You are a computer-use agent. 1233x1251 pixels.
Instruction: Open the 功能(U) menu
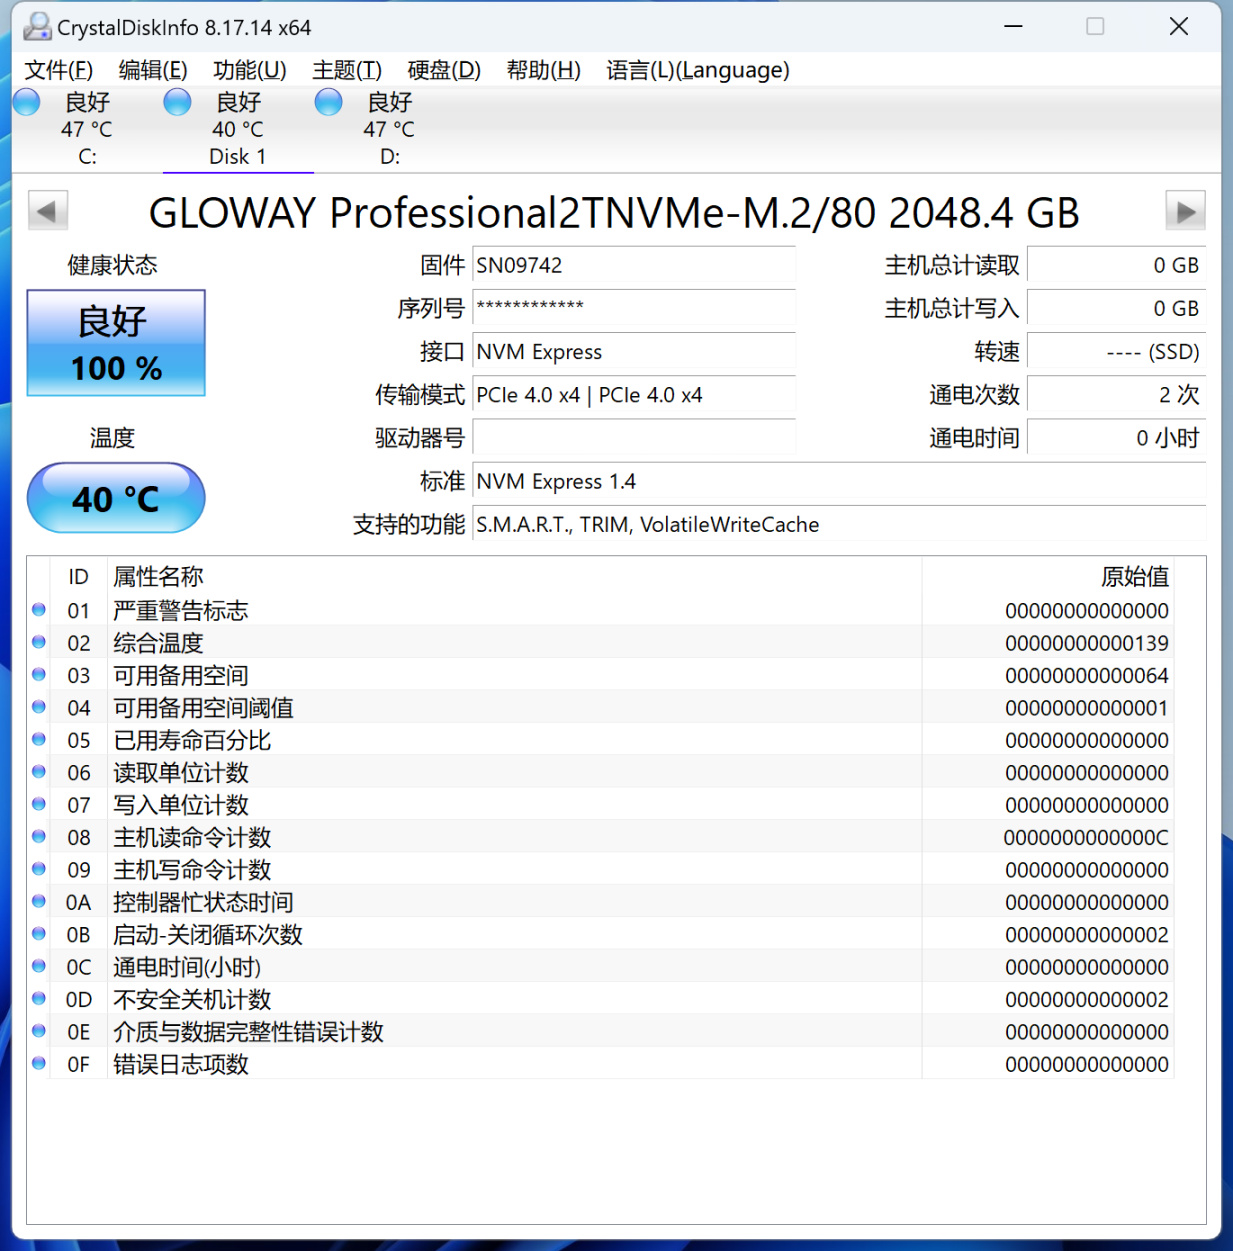(250, 70)
